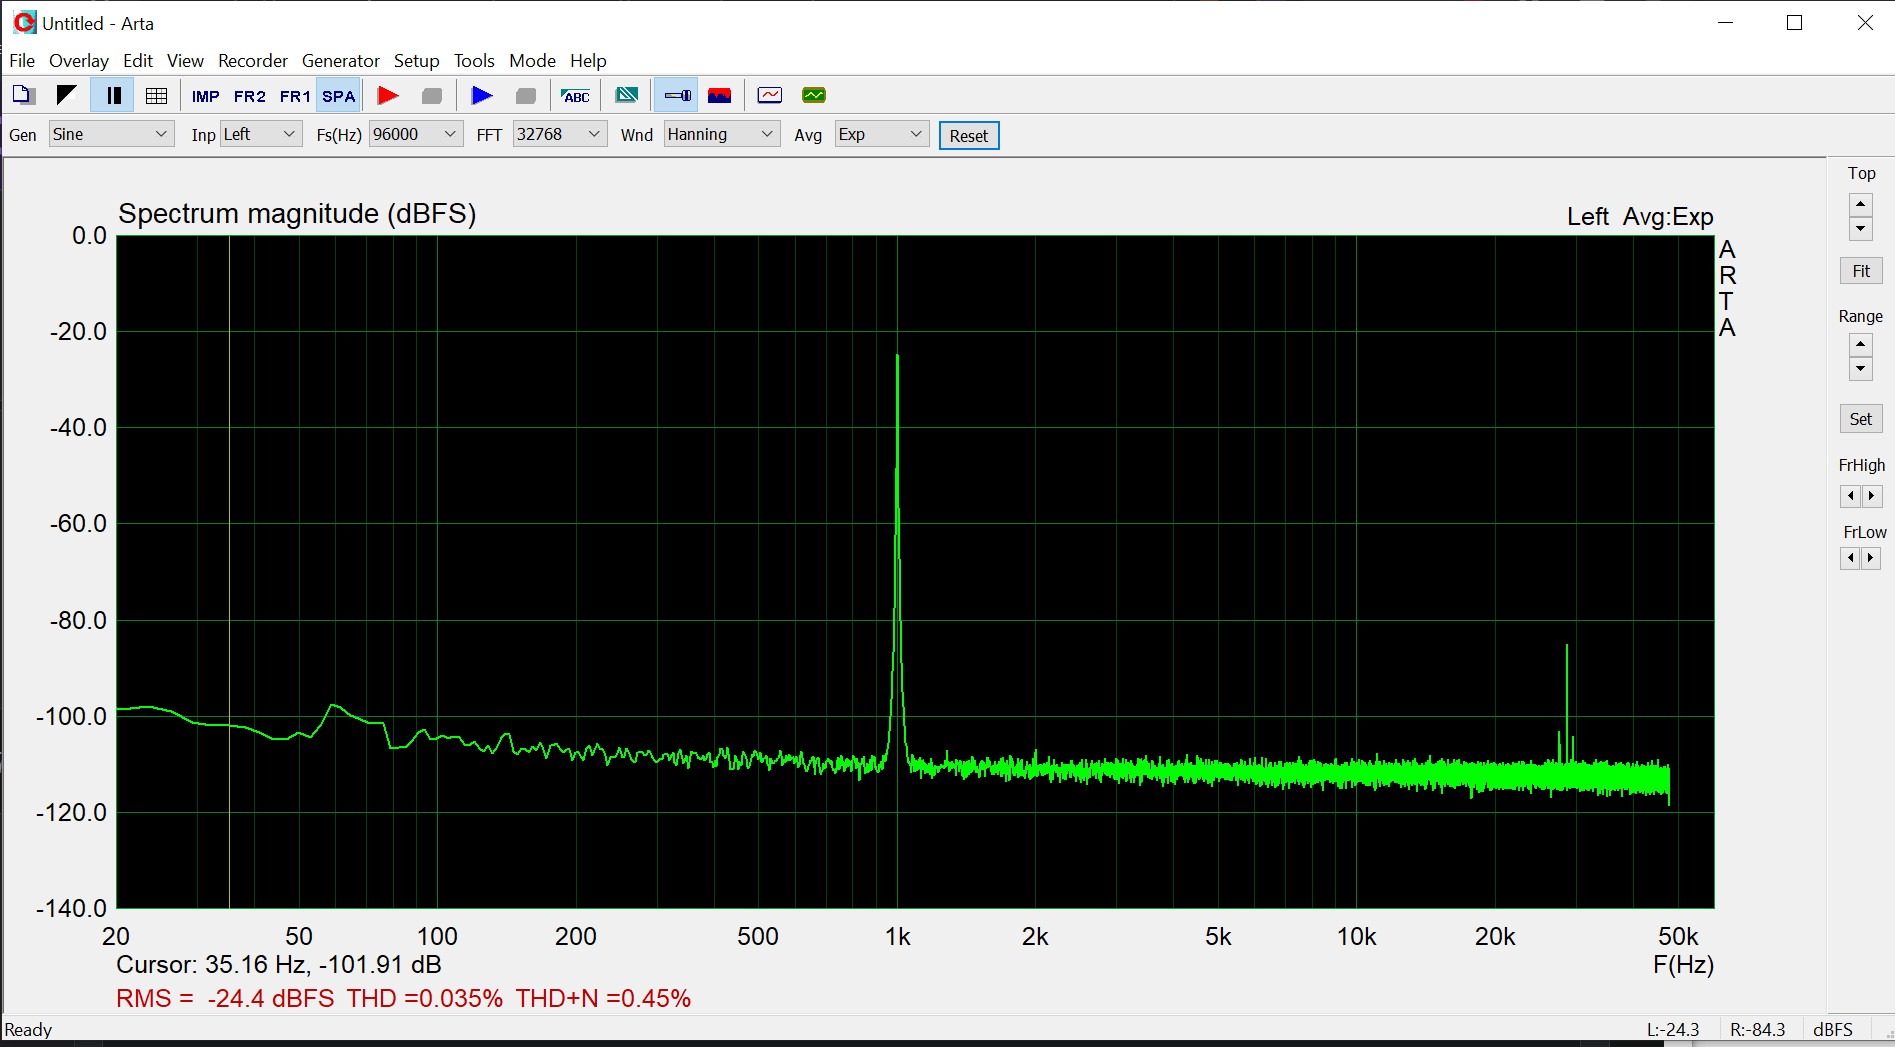Click the RMS = -24.4 dBFS readout
This screenshot has width=1895, height=1047.
point(225,998)
